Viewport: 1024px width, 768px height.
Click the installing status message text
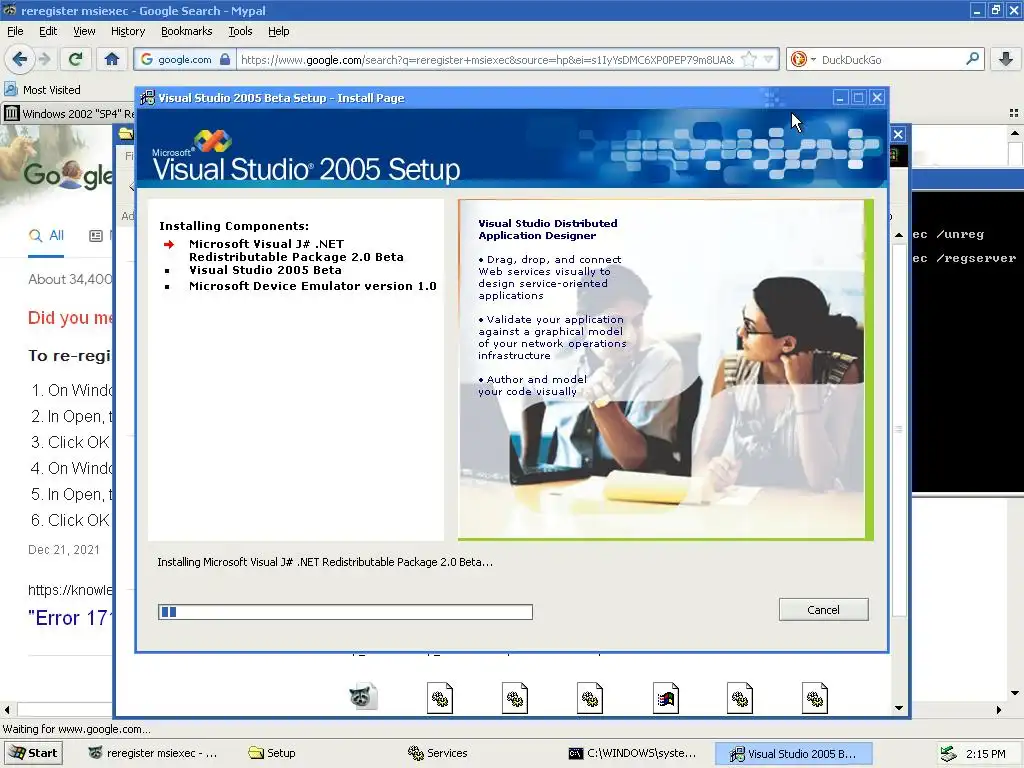pos(325,562)
